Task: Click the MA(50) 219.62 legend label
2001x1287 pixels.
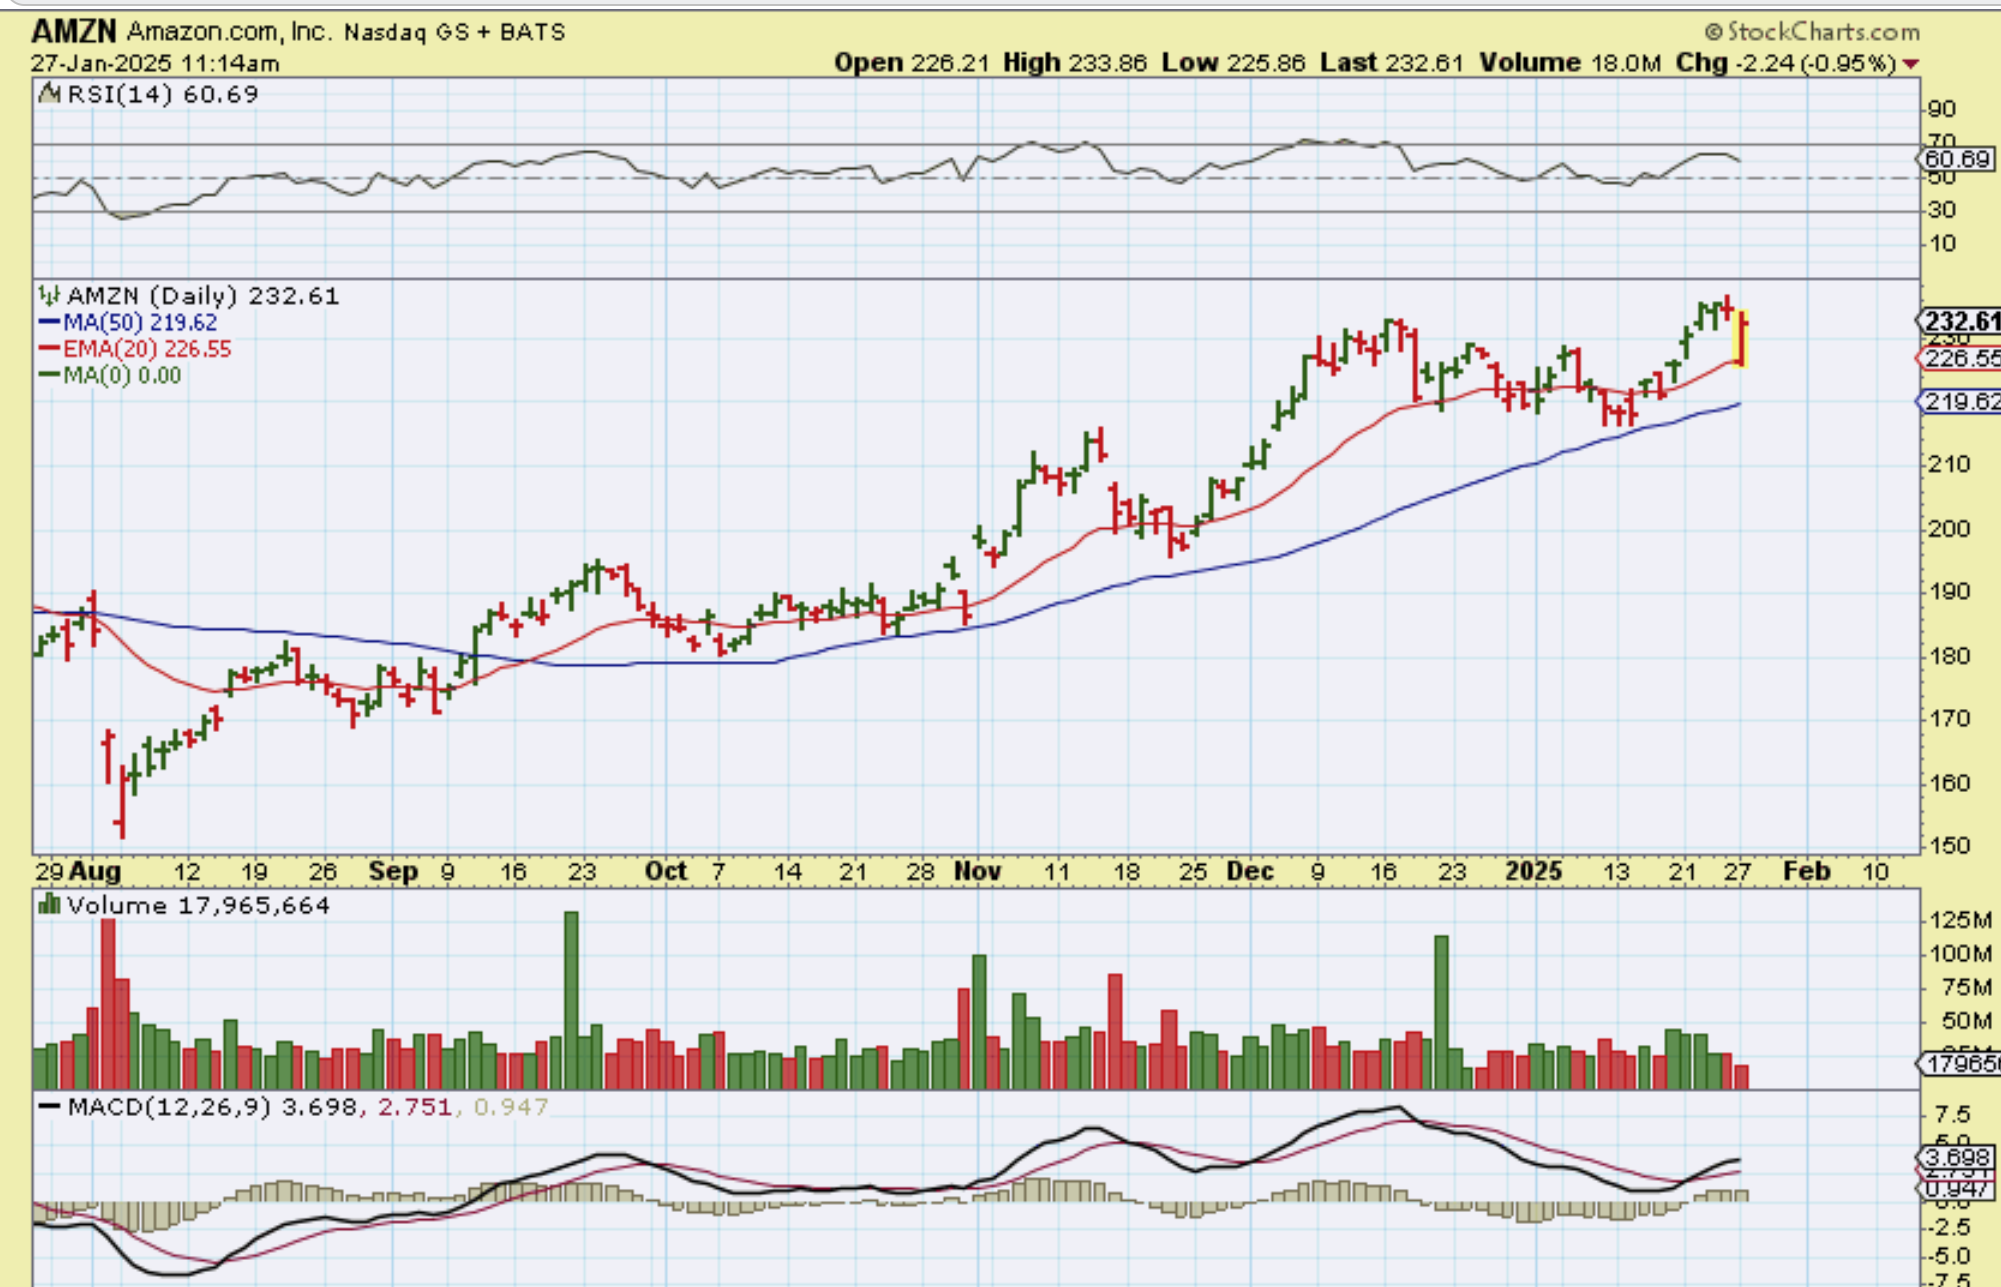Action: pyautogui.click(x=140, y=323)
